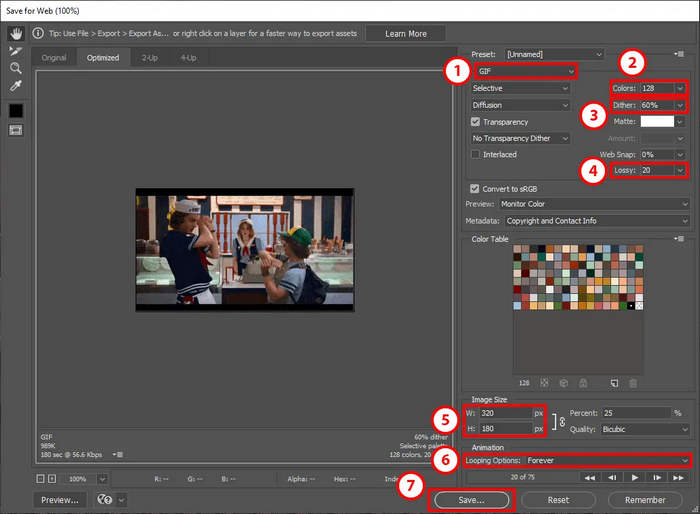The height and width of the screenshot is (514, 700).
Task: Open the Preset dropdown
Action: [554, 54]
